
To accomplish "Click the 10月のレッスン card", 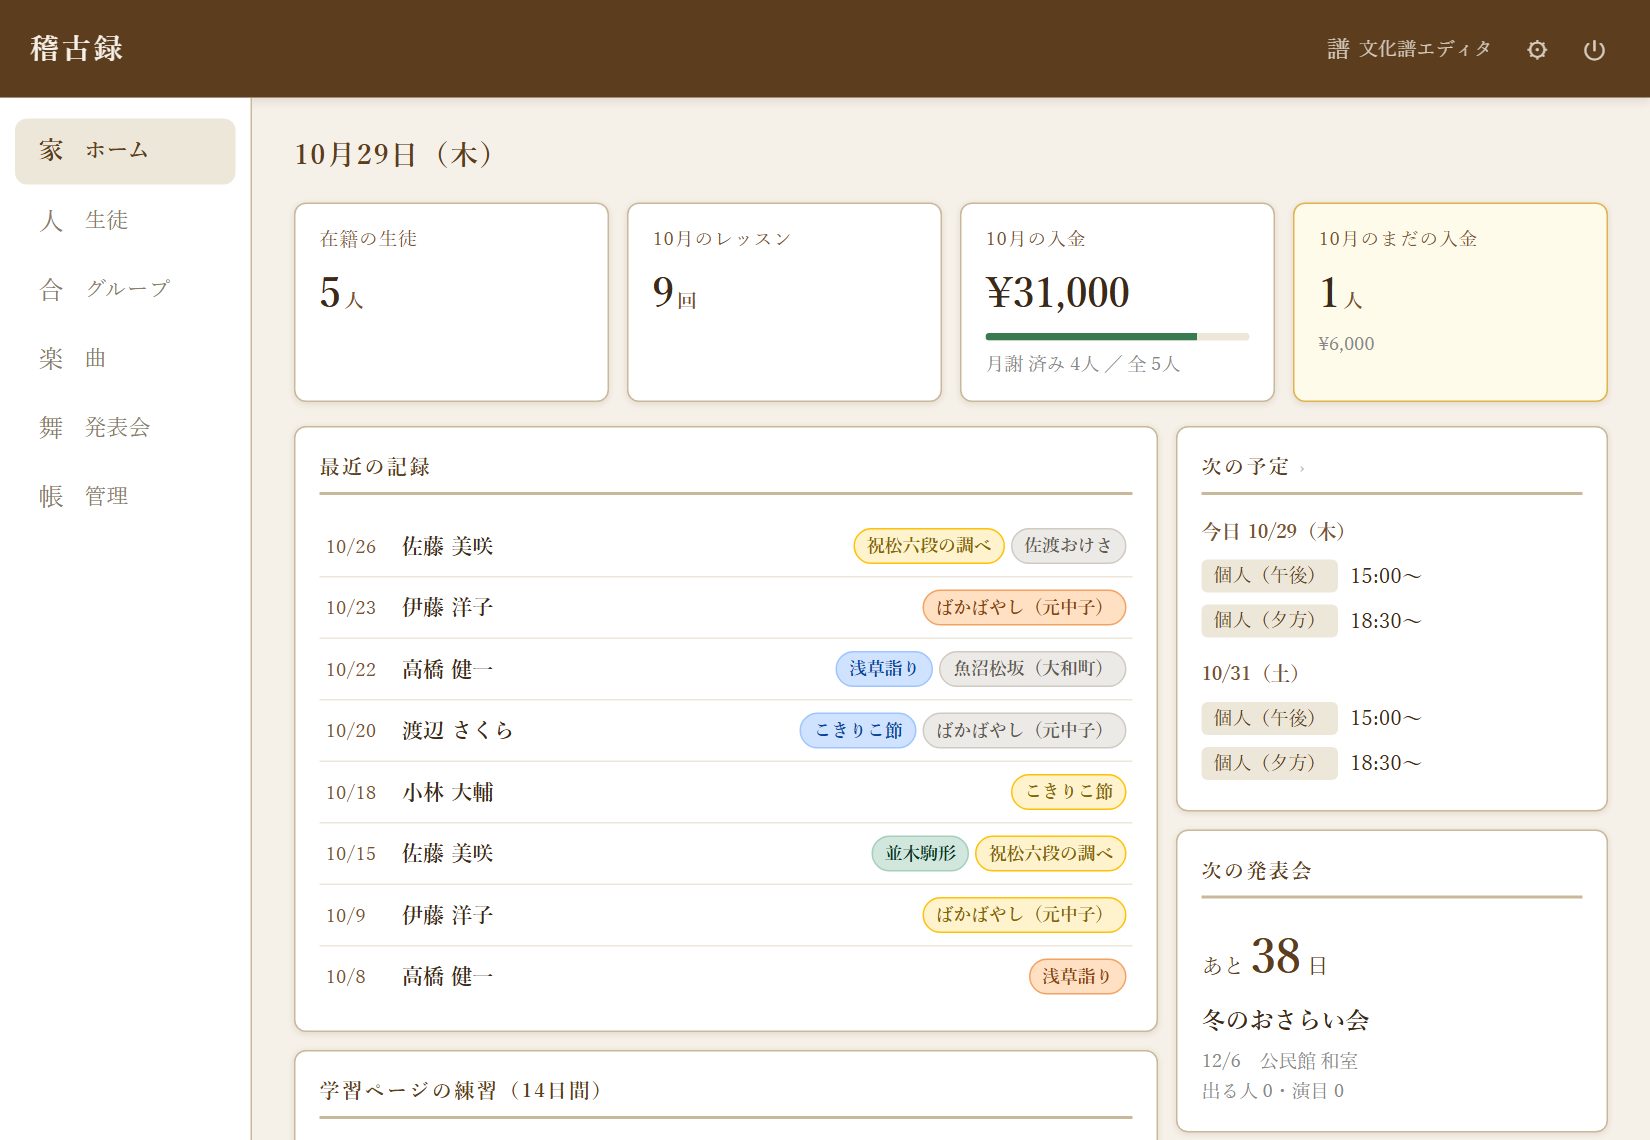I will 784,302.
